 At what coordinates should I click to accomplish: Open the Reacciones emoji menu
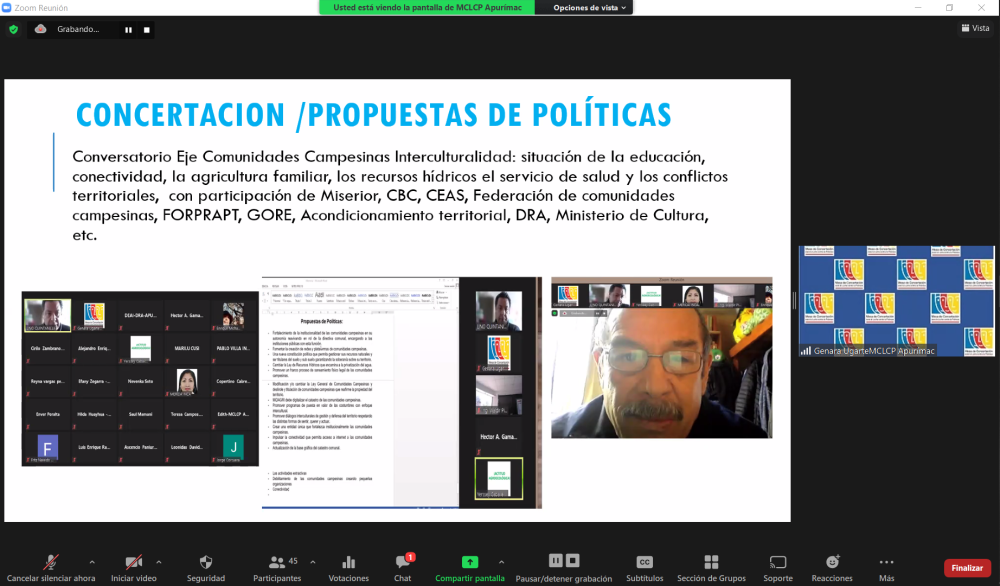pyautogui.click(x=832, y=563)
